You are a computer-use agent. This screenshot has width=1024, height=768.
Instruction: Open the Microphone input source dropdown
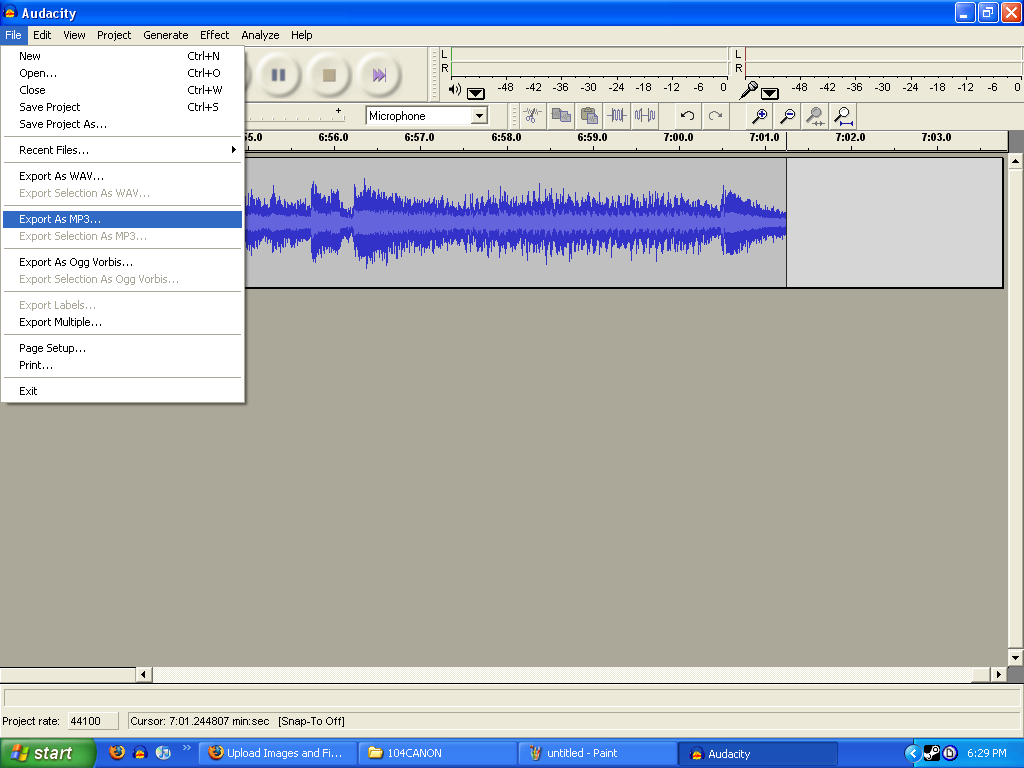pyautogui.click(x=479, y=116)
